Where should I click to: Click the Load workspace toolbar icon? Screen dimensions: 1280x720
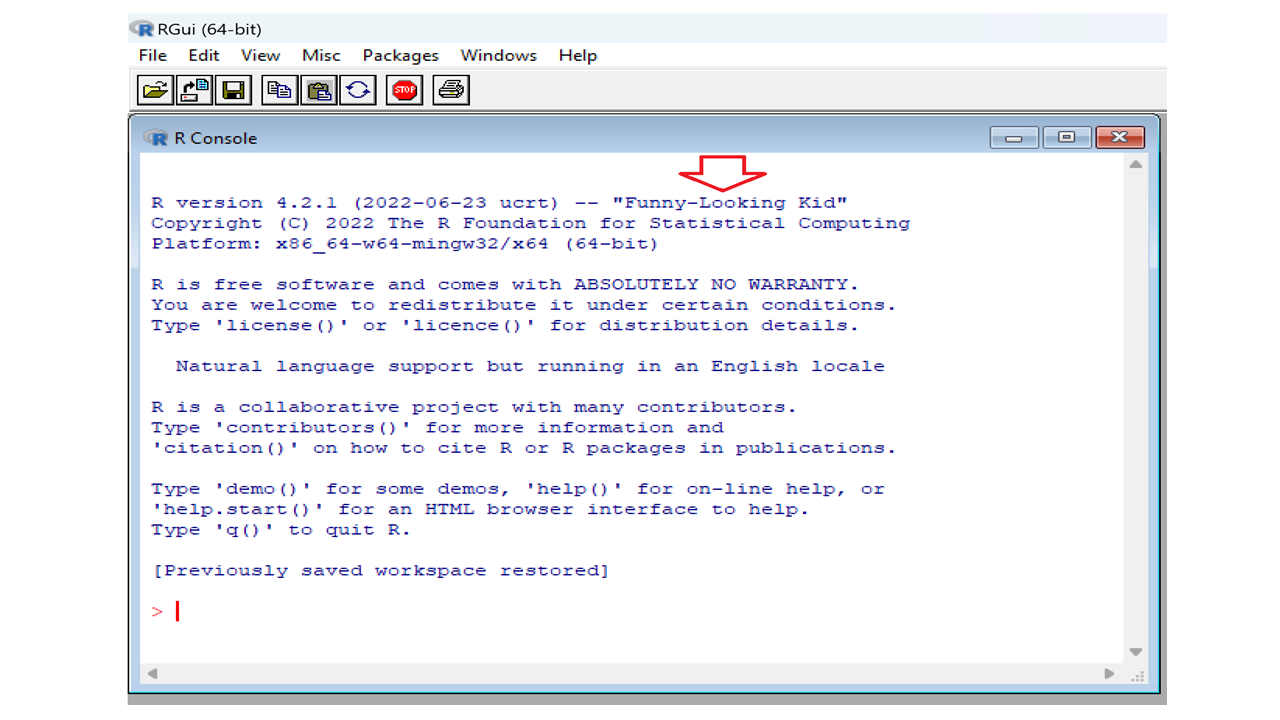[x=194, y=91]
